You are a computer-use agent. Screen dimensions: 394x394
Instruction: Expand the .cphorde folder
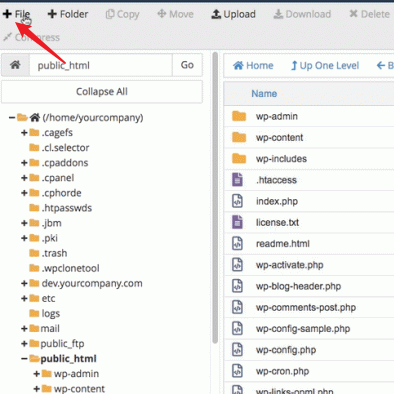[24, 193]
